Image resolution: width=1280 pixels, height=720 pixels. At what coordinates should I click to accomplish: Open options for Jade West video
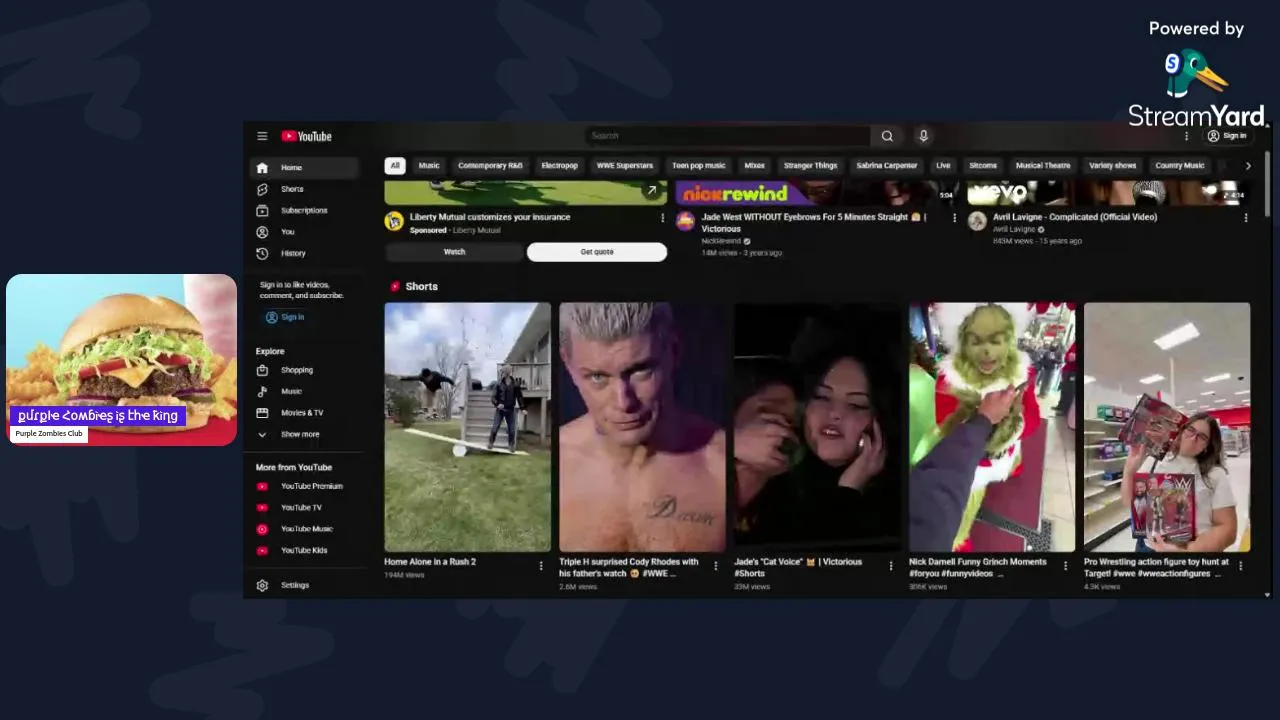954,218
